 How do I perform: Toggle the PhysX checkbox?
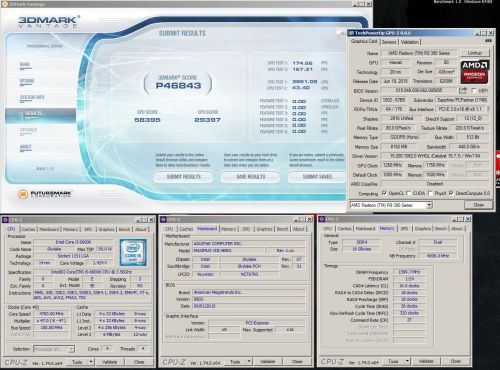click(430, 193)
